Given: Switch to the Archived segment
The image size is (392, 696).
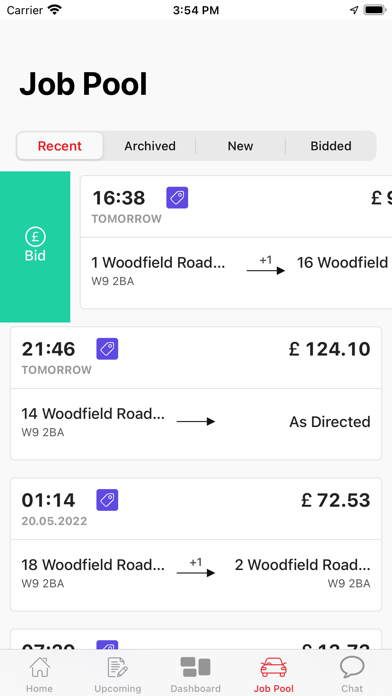Looking at the screenshot, I should tap(150, 146).
